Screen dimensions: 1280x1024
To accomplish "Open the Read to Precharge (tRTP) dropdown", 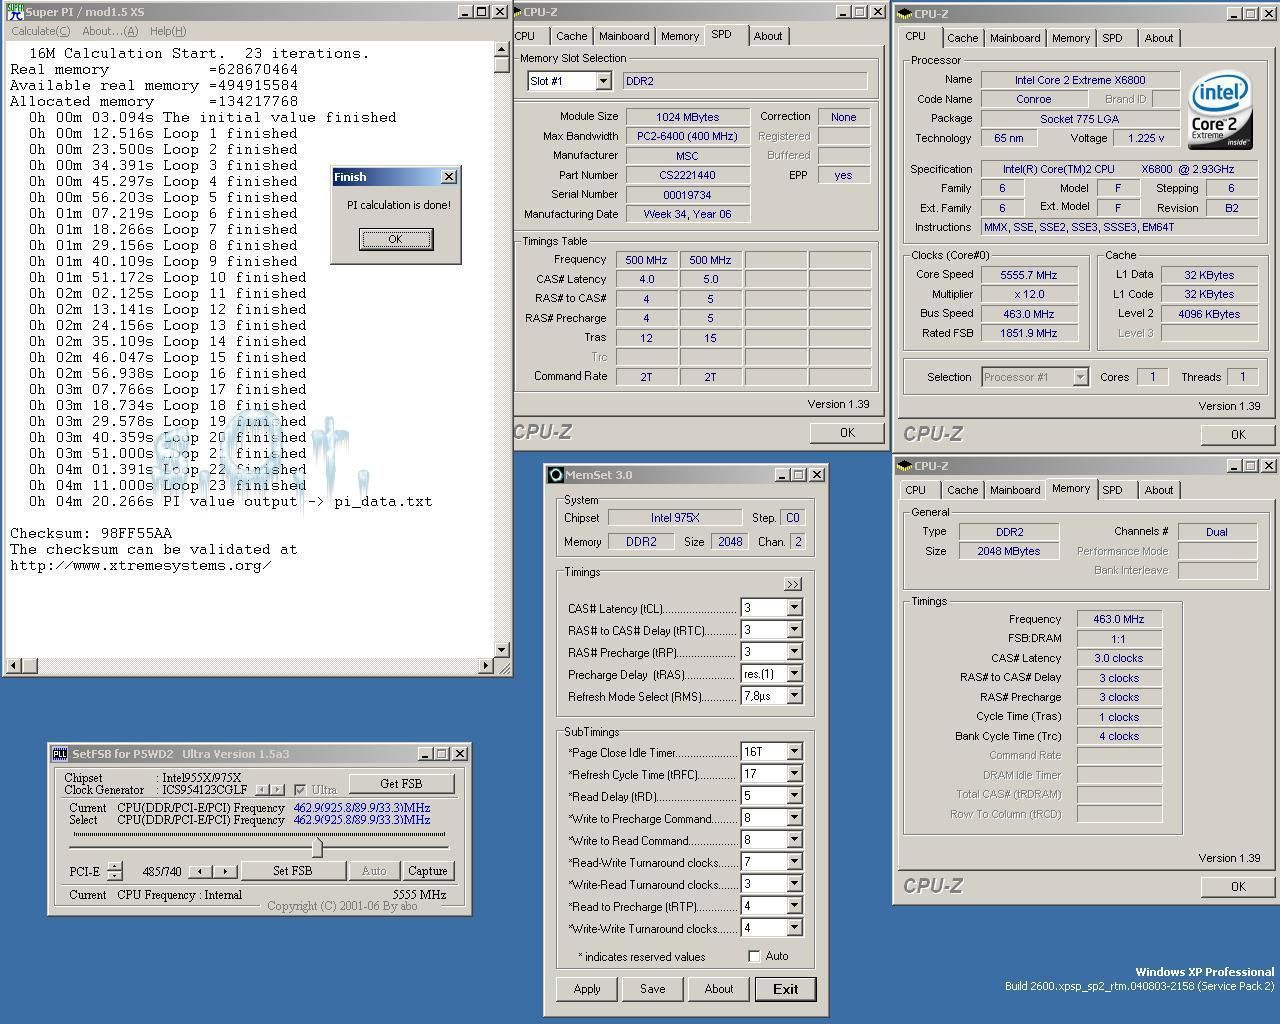I will pyautogui.click(x=794, y=906).
